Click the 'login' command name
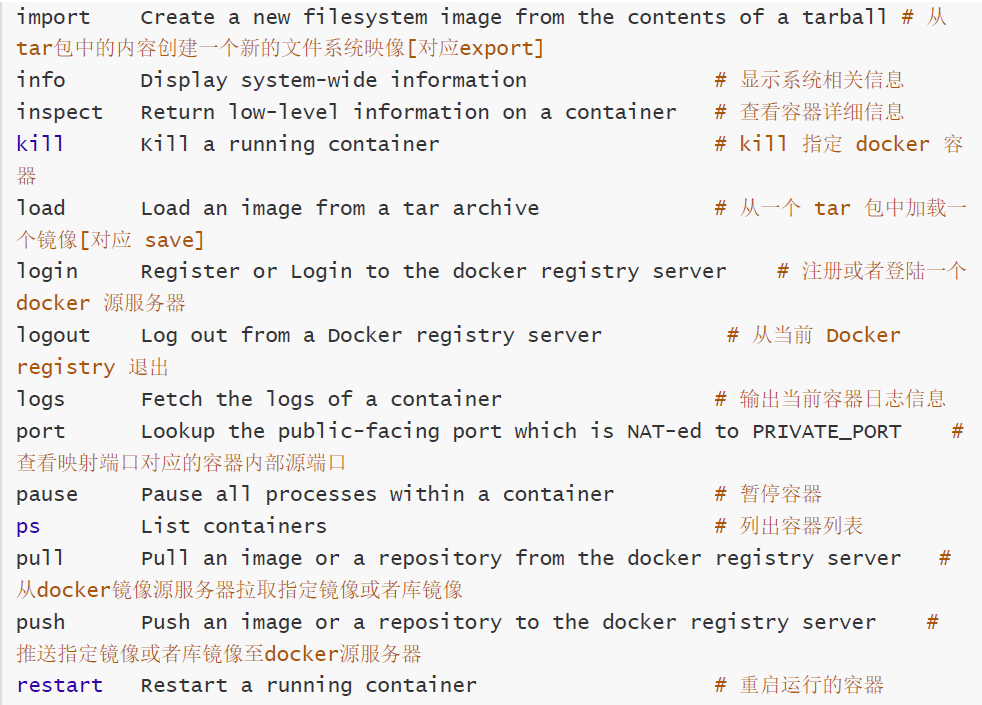982x705 pixels. click(47, 271)
